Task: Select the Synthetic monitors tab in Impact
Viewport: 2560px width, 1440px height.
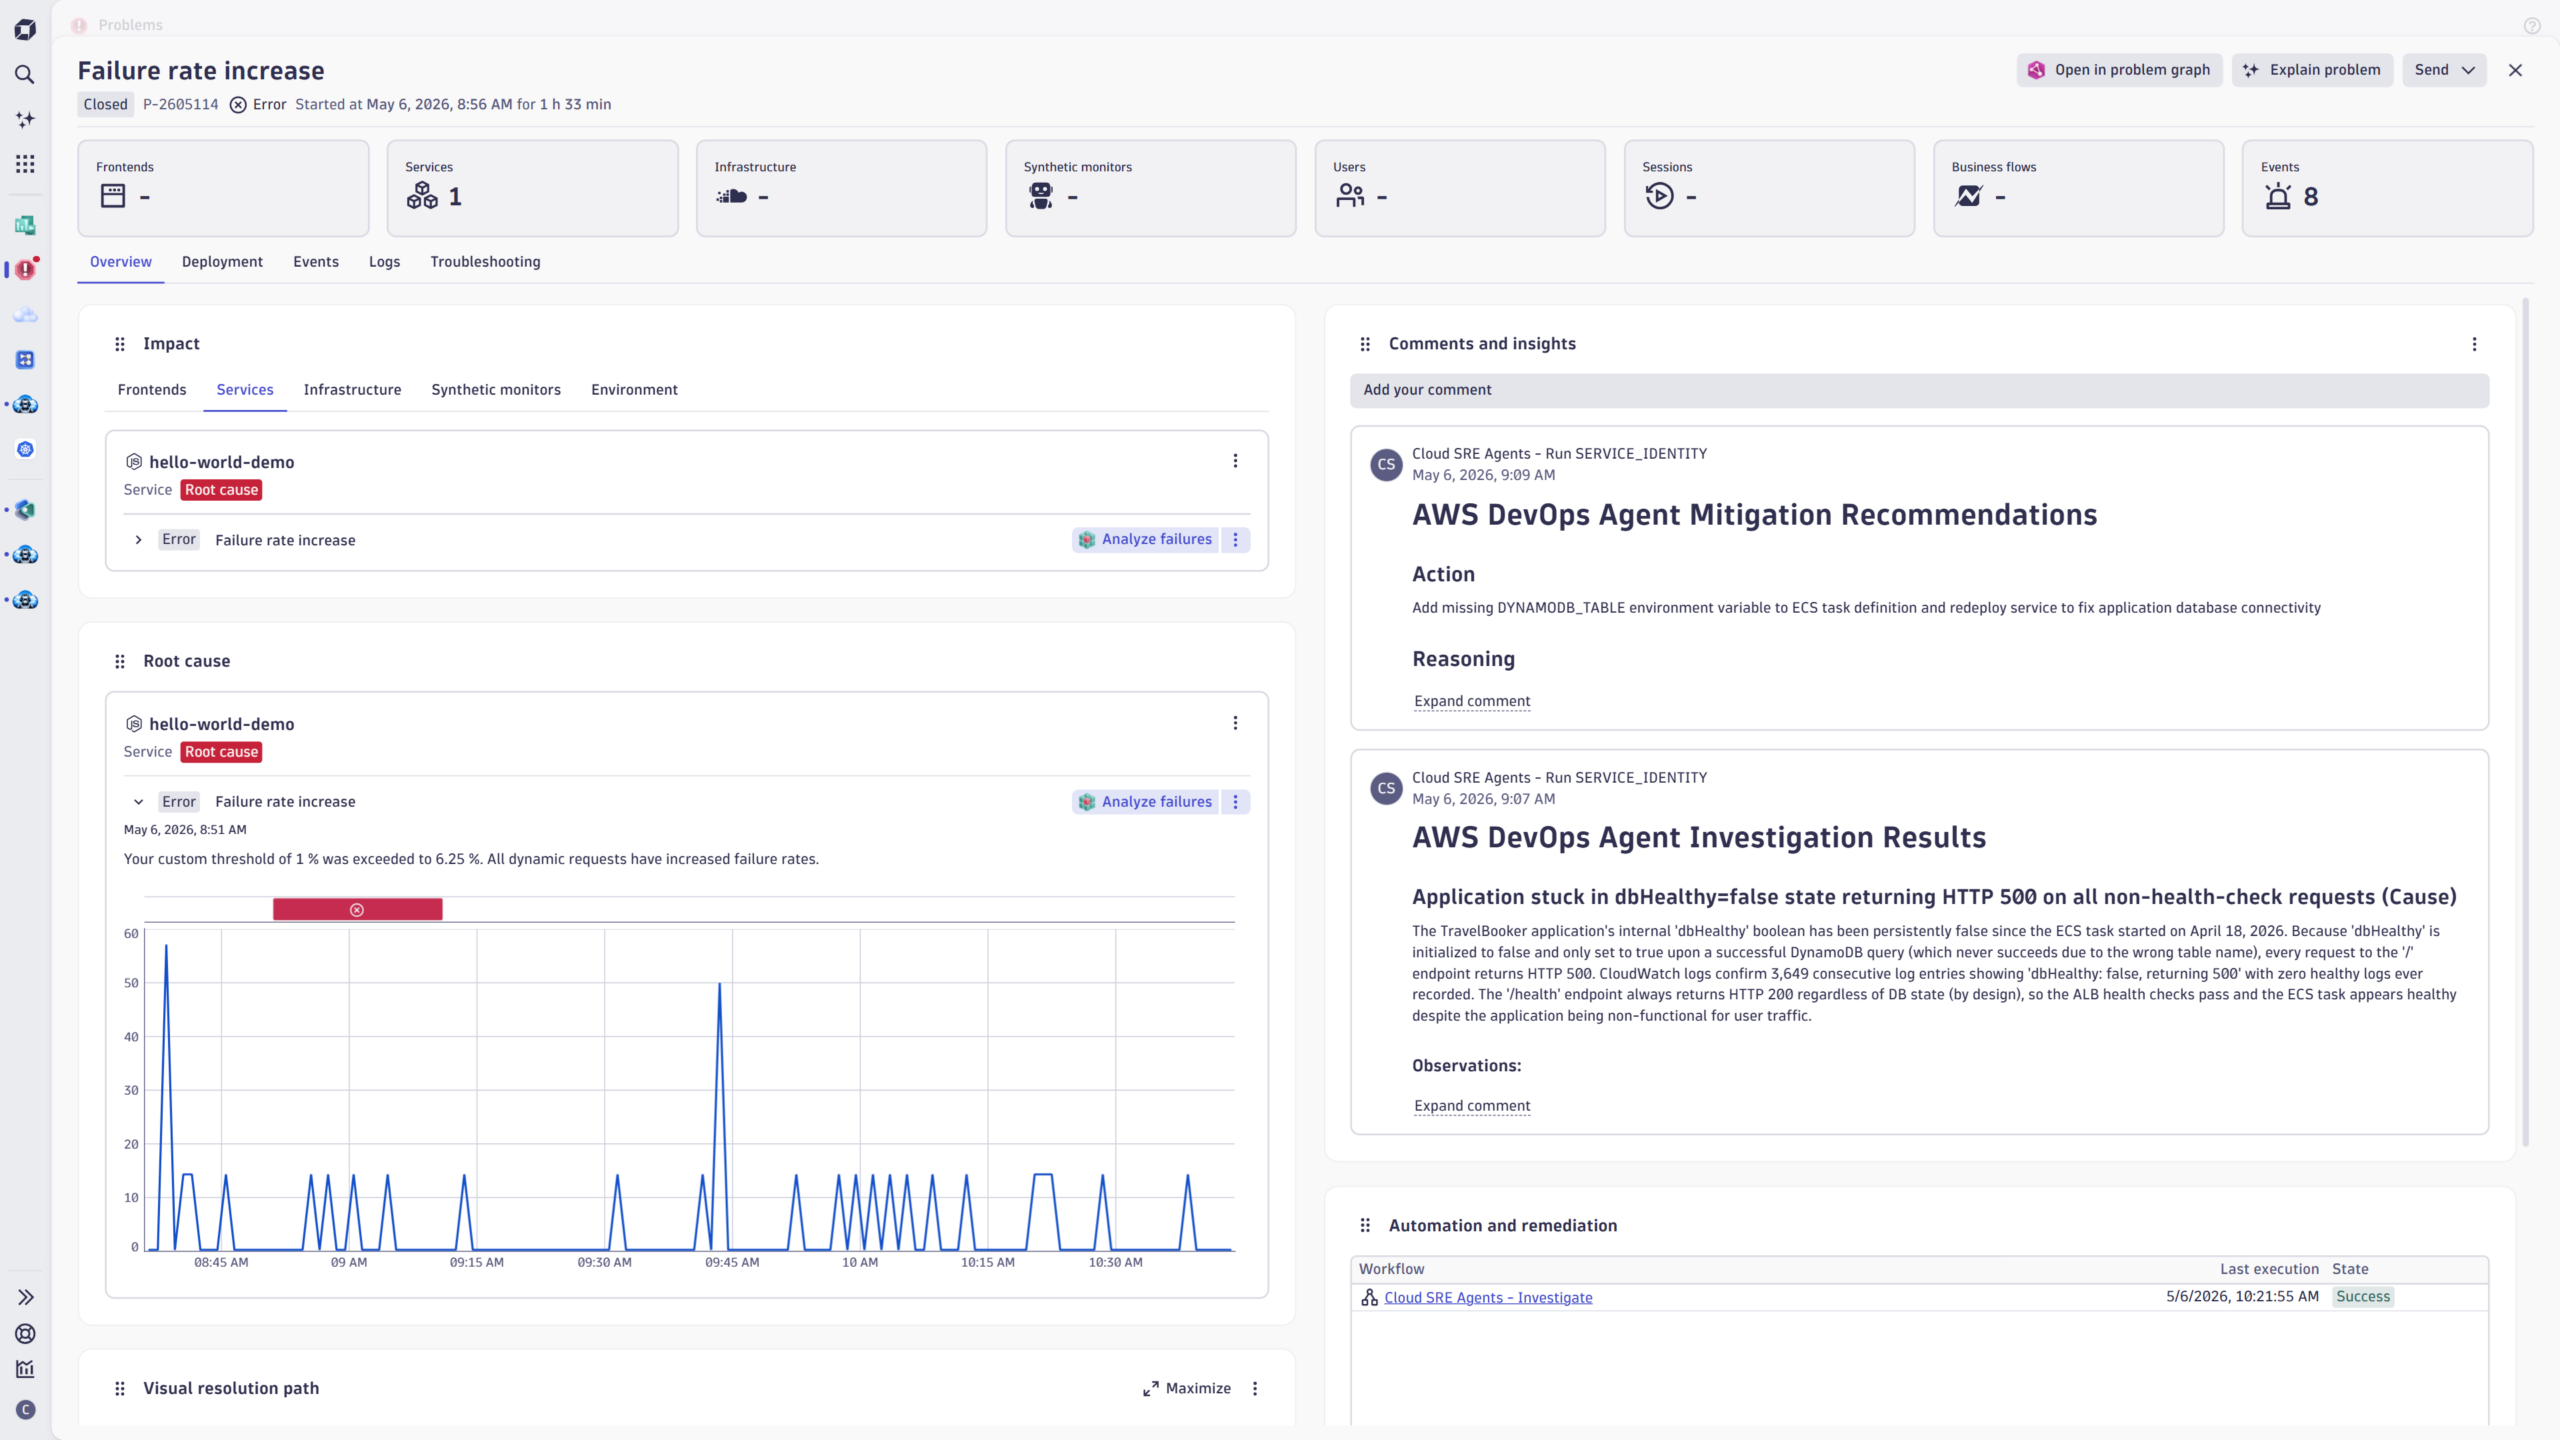Action: (496, 390)
